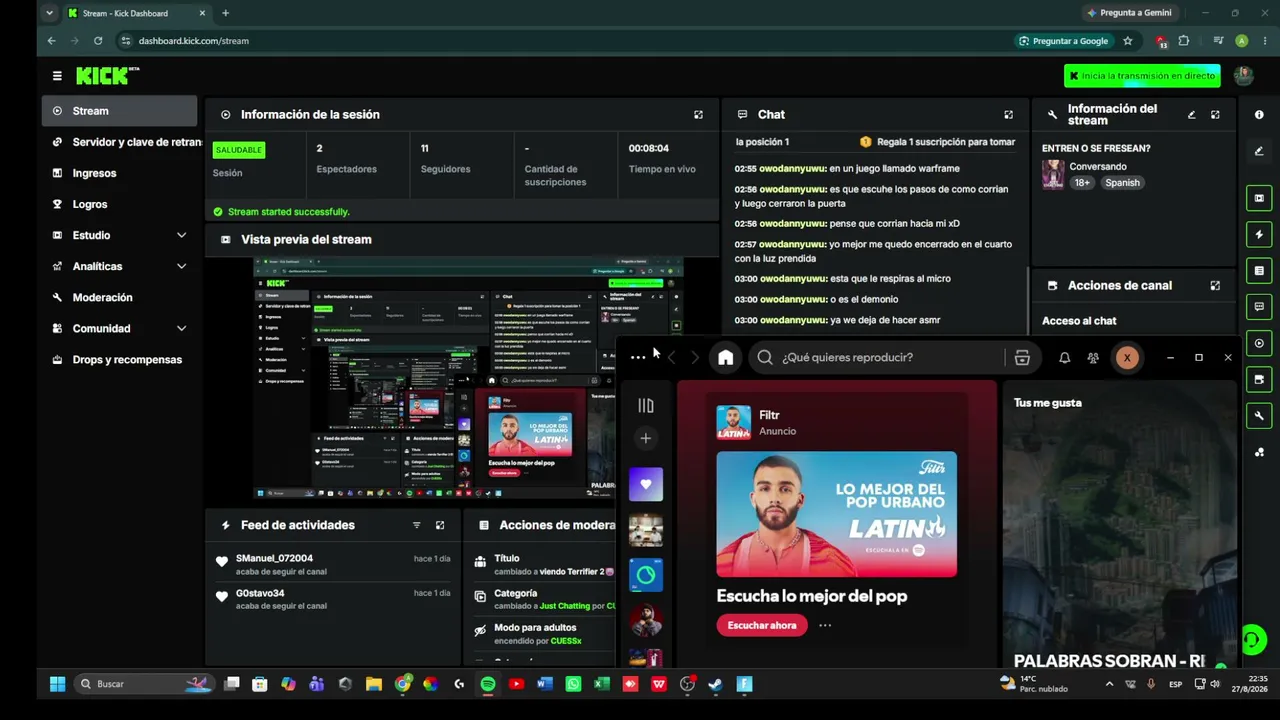Create a new Spotify playlist with plus icon

coord(646,438)
